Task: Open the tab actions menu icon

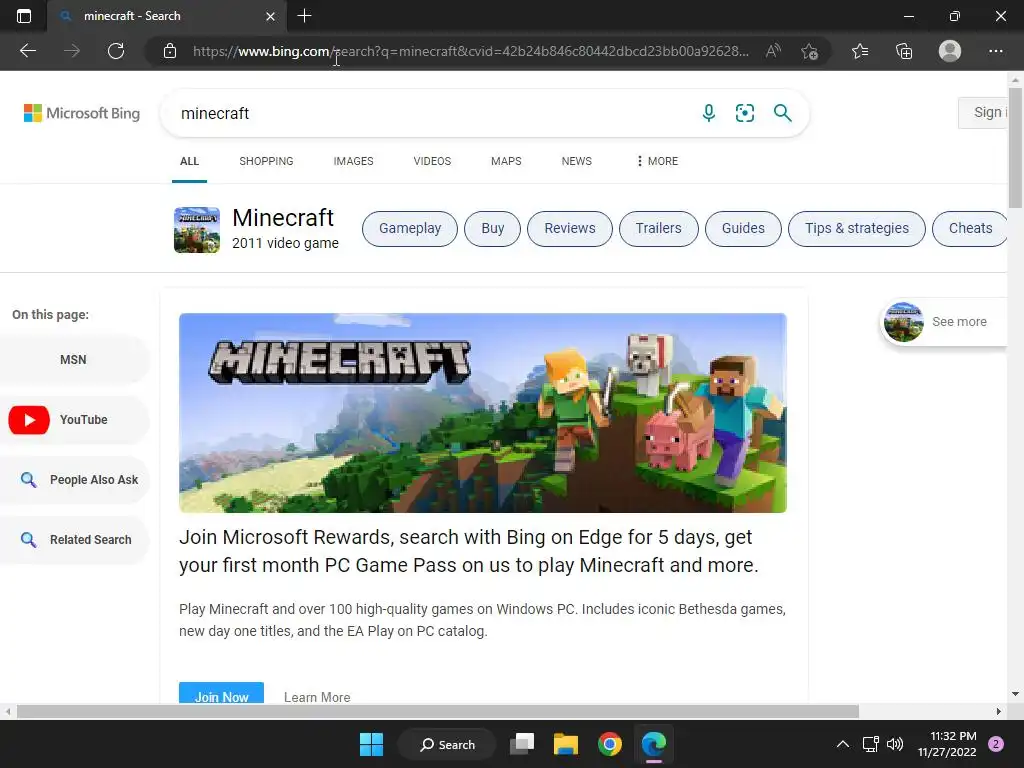Action: click(24, 16)
